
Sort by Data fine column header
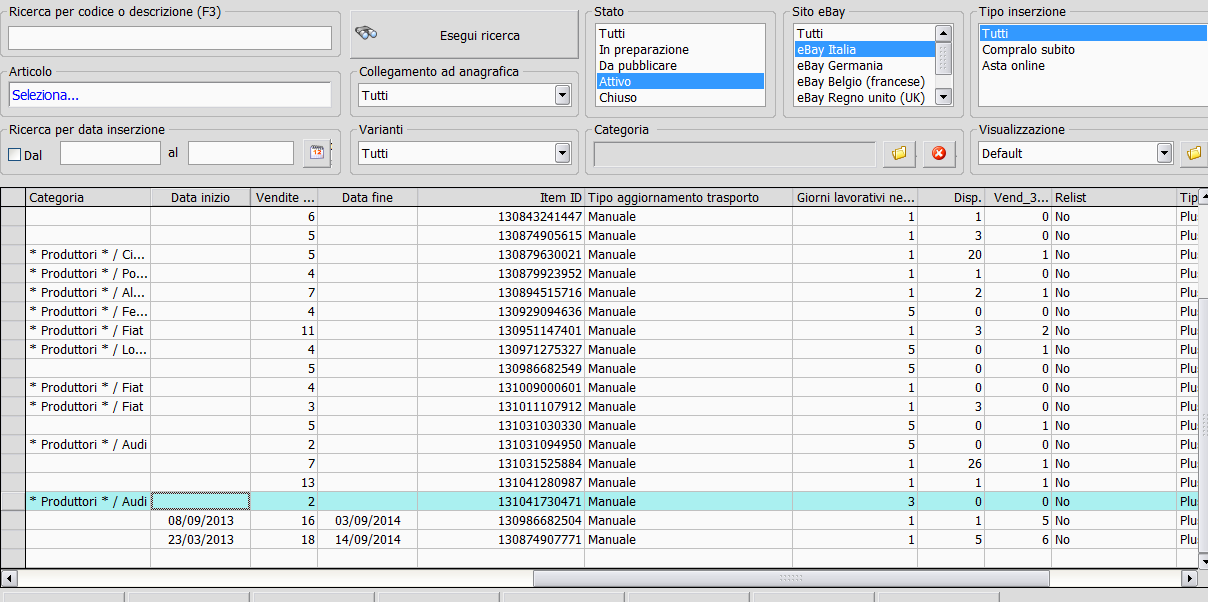(x=367, y=198)
